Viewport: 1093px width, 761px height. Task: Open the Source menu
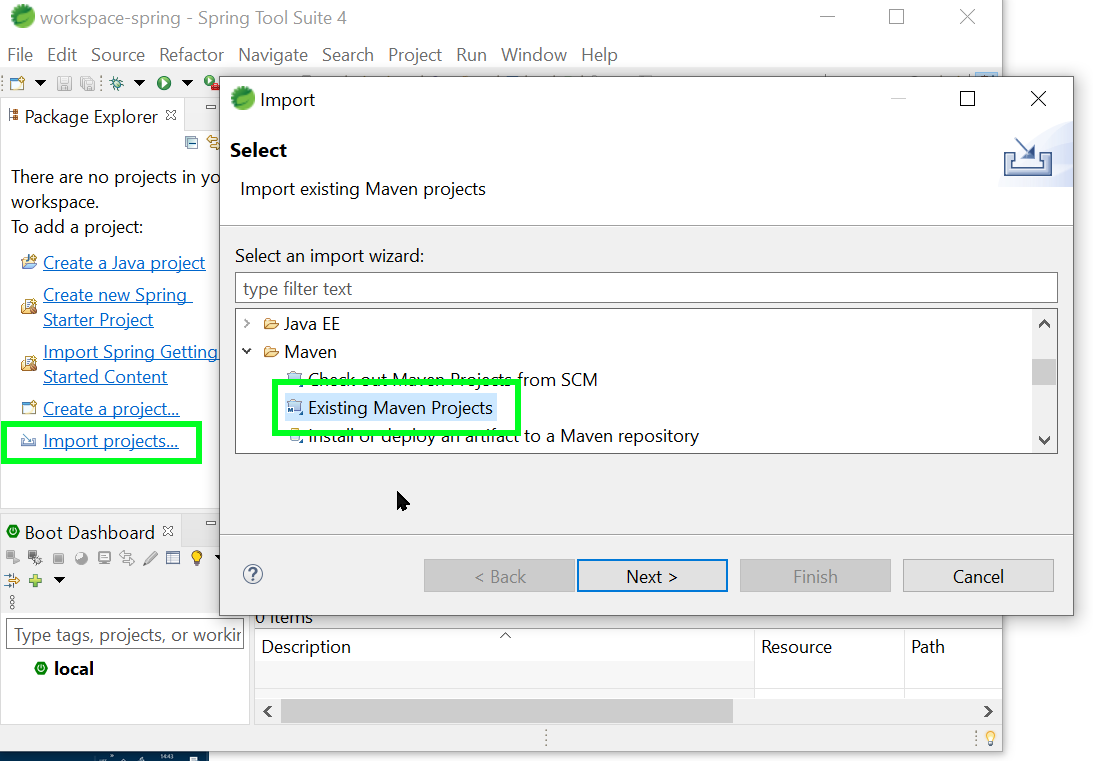click(x=118, y=54)
